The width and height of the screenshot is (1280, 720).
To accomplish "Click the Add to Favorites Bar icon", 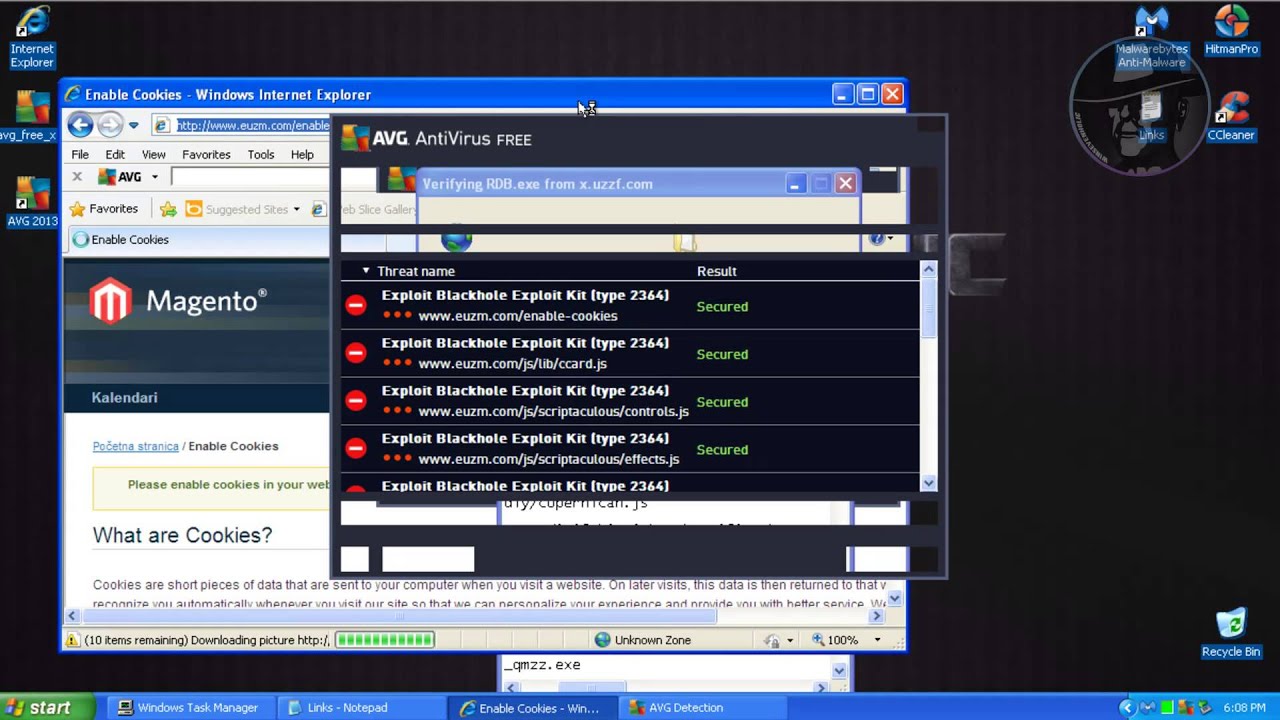I will pos(168,209).
